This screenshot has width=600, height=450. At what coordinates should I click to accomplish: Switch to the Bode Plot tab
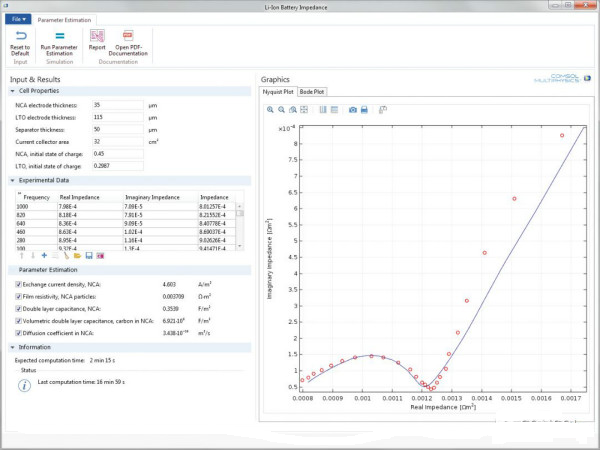click(313, 92)
